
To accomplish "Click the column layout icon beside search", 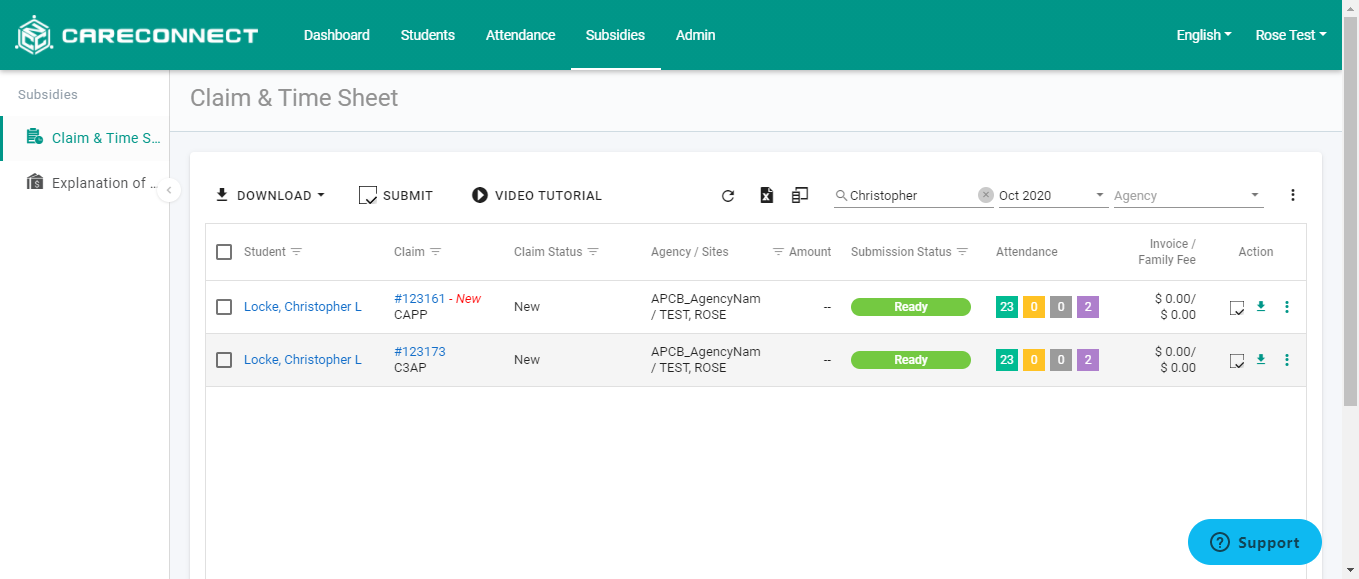I will [x=800, y=196].
